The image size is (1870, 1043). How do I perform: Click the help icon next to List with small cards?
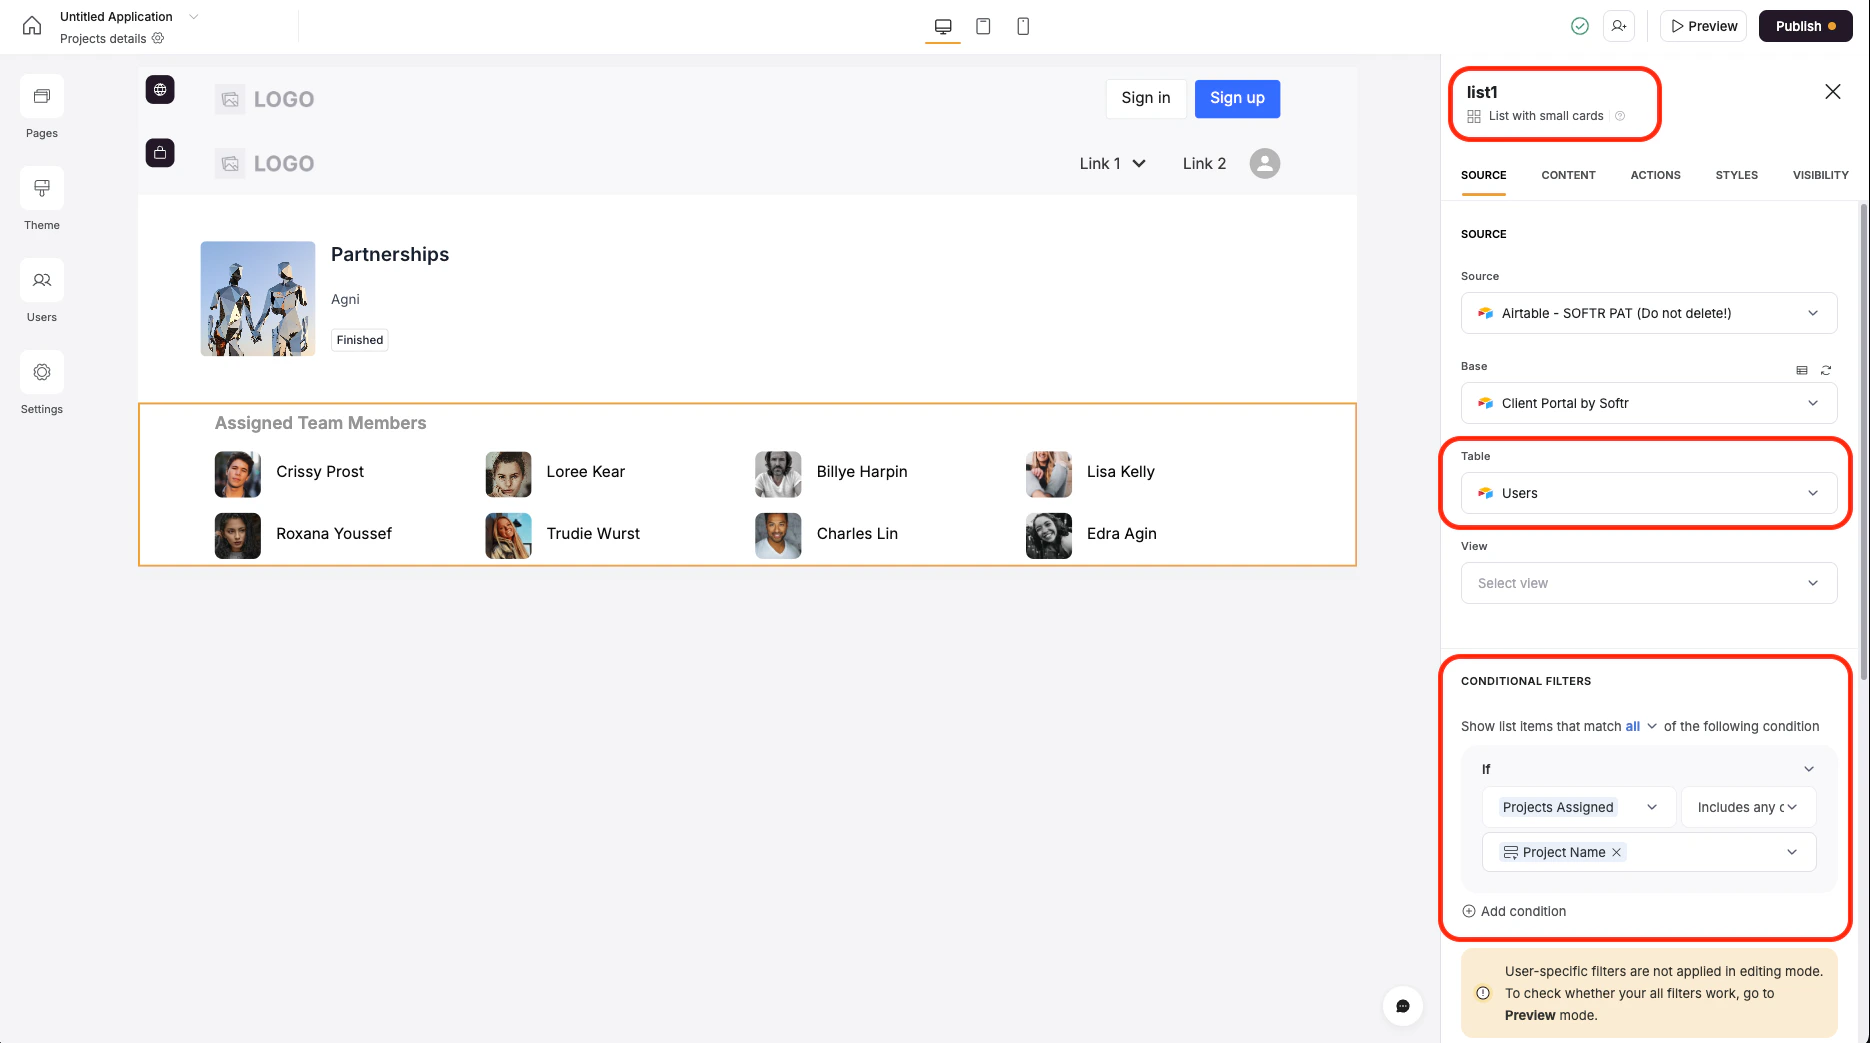(1620, 116)
